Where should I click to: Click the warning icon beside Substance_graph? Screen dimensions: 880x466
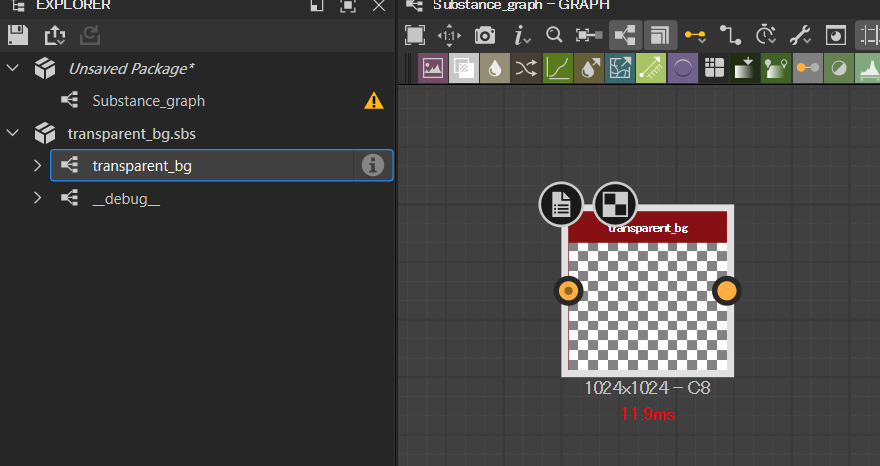point(373,101)
